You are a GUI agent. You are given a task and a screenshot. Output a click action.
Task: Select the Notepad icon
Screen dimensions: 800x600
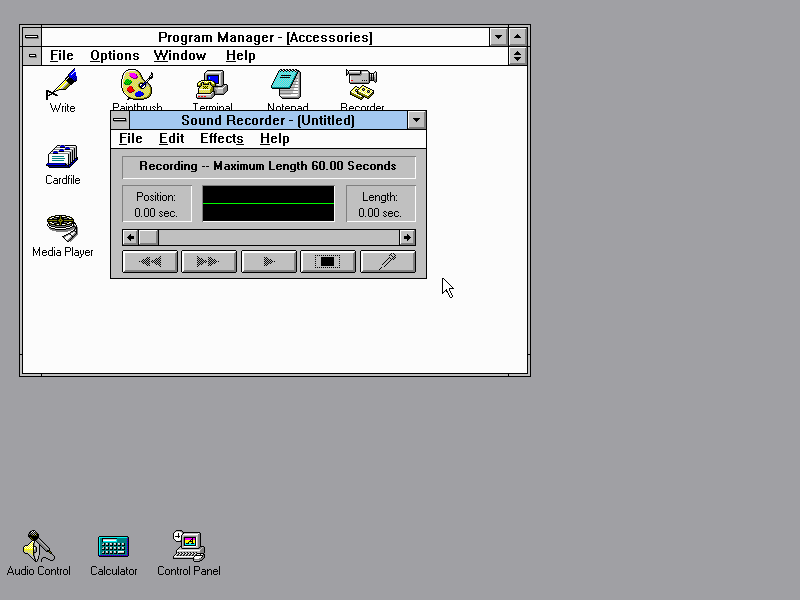coord(287,85)
